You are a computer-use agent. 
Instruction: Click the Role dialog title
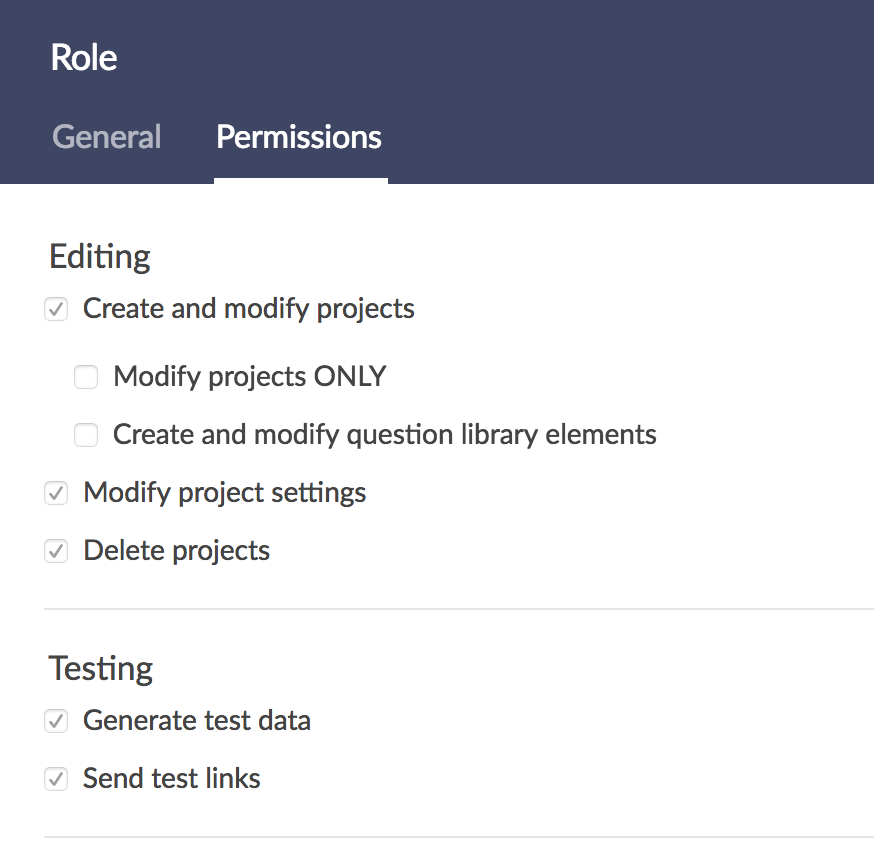click(84, 58)
